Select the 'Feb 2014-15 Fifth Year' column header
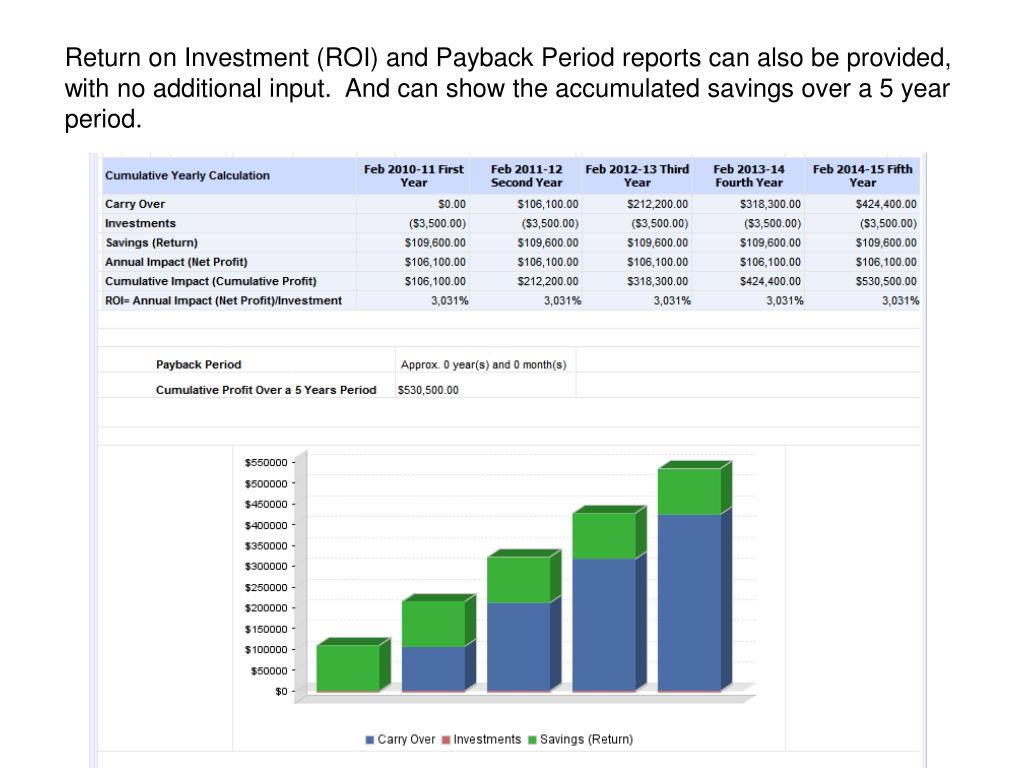1024x768 pixels. click(x=862, y=176)
